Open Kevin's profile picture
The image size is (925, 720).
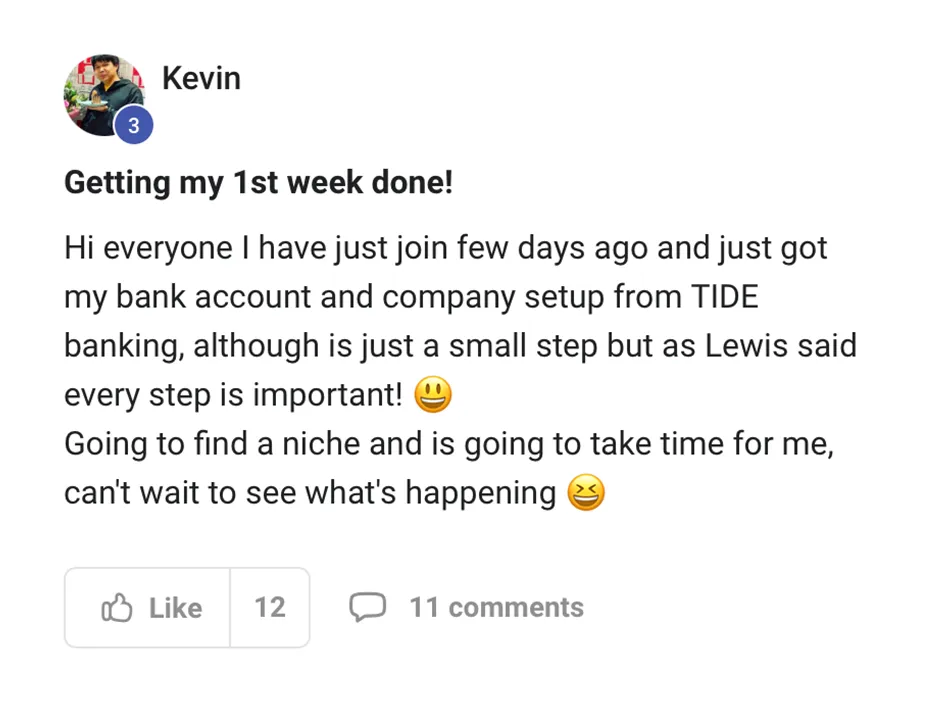(x=102, y=94)
